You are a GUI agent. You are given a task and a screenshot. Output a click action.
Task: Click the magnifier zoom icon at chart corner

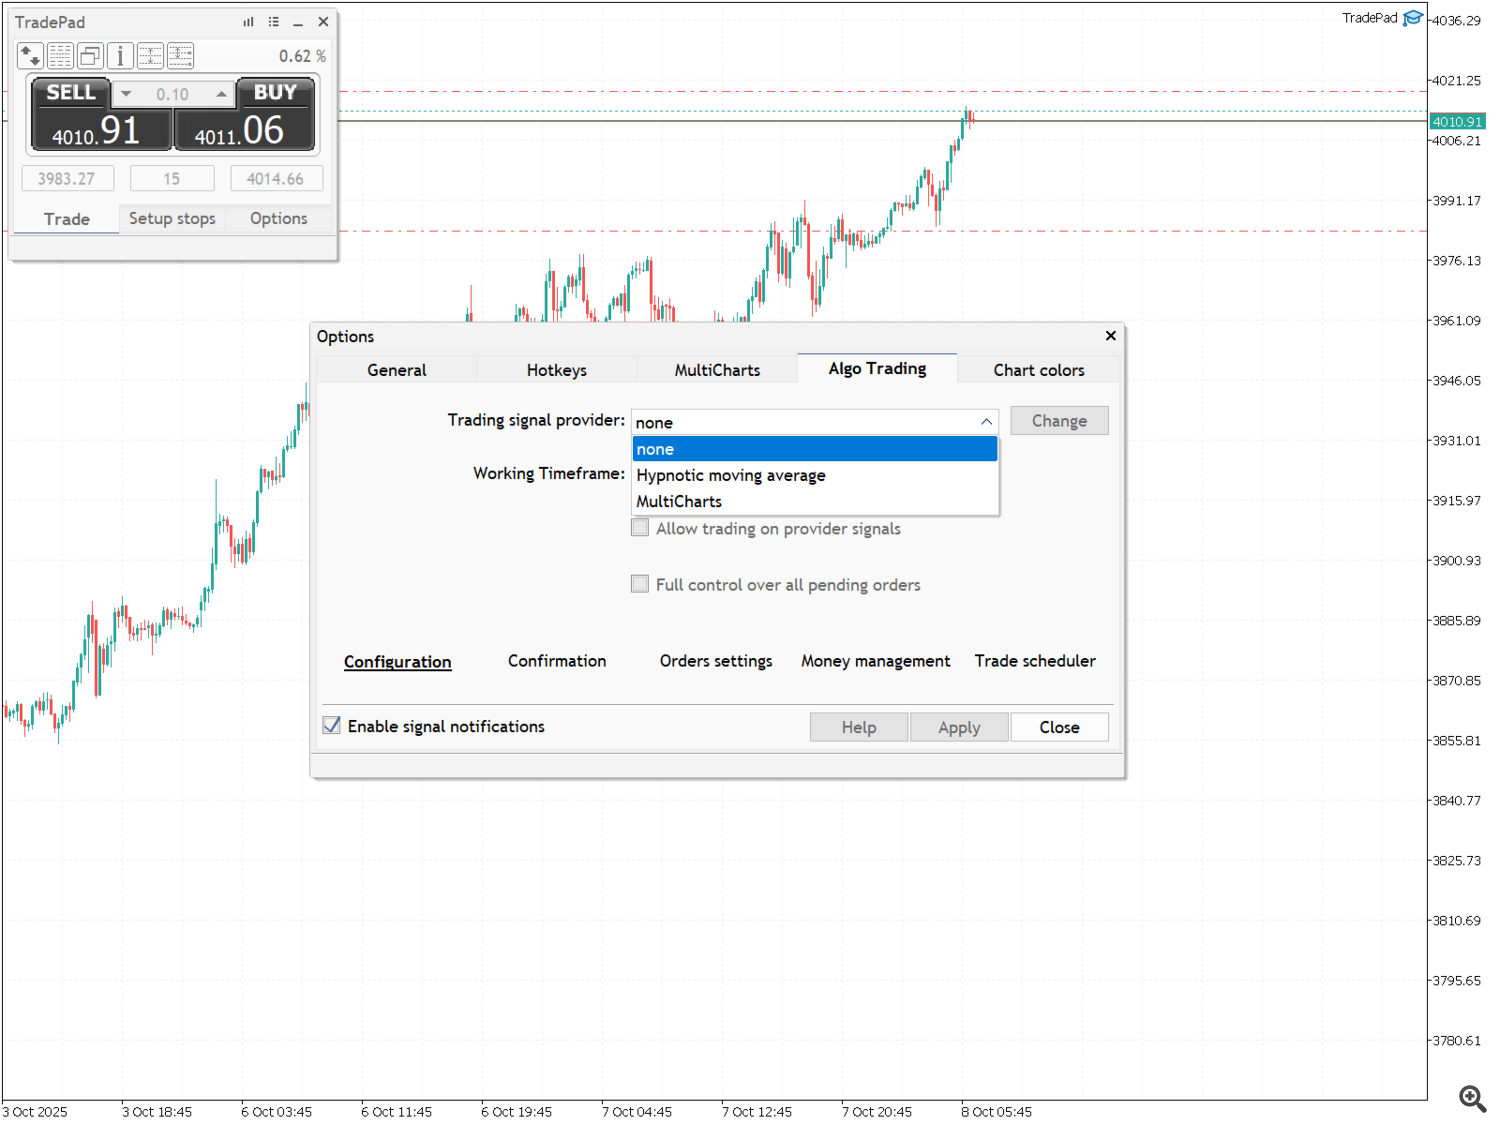[1472, 1098]
